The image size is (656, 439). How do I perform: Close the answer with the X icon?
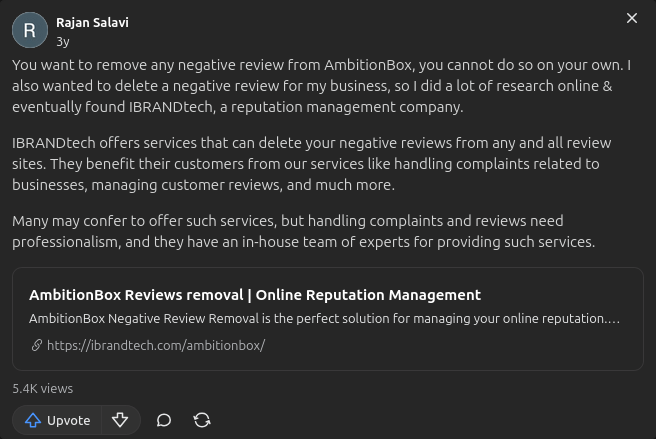click(x=631, y=19)
